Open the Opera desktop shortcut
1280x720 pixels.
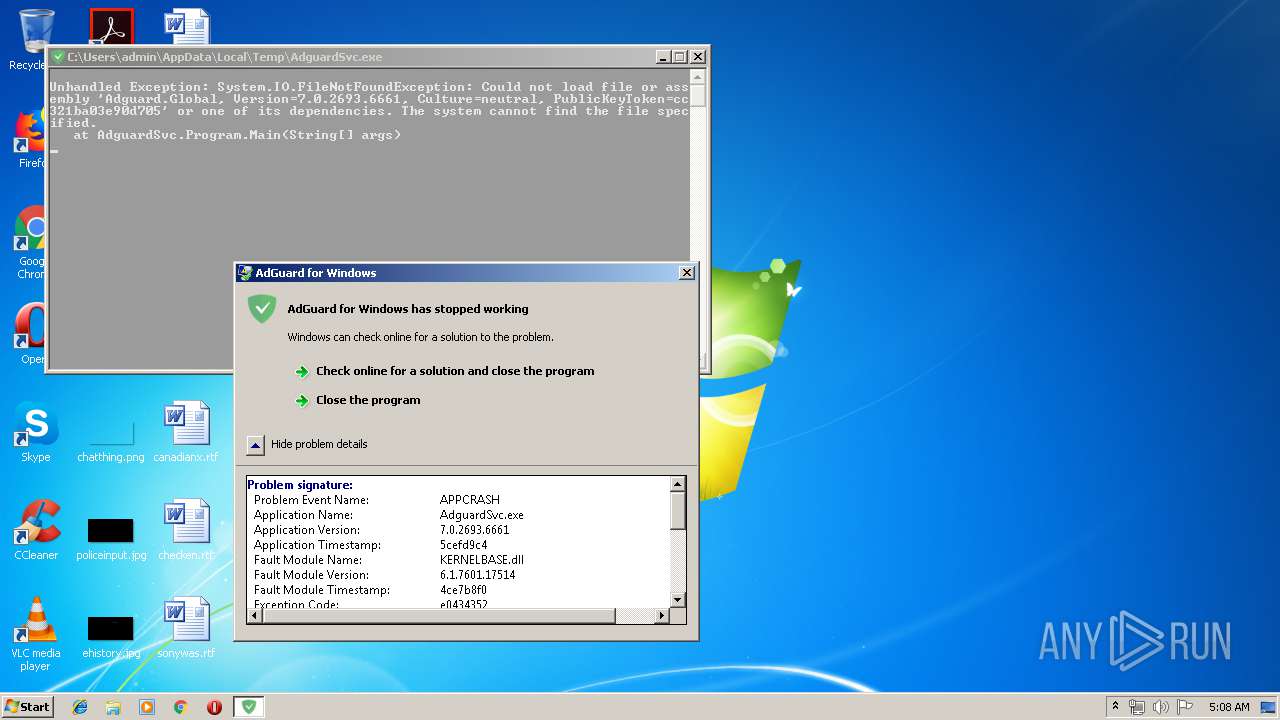pyautogui.click(x=30, y=334)
